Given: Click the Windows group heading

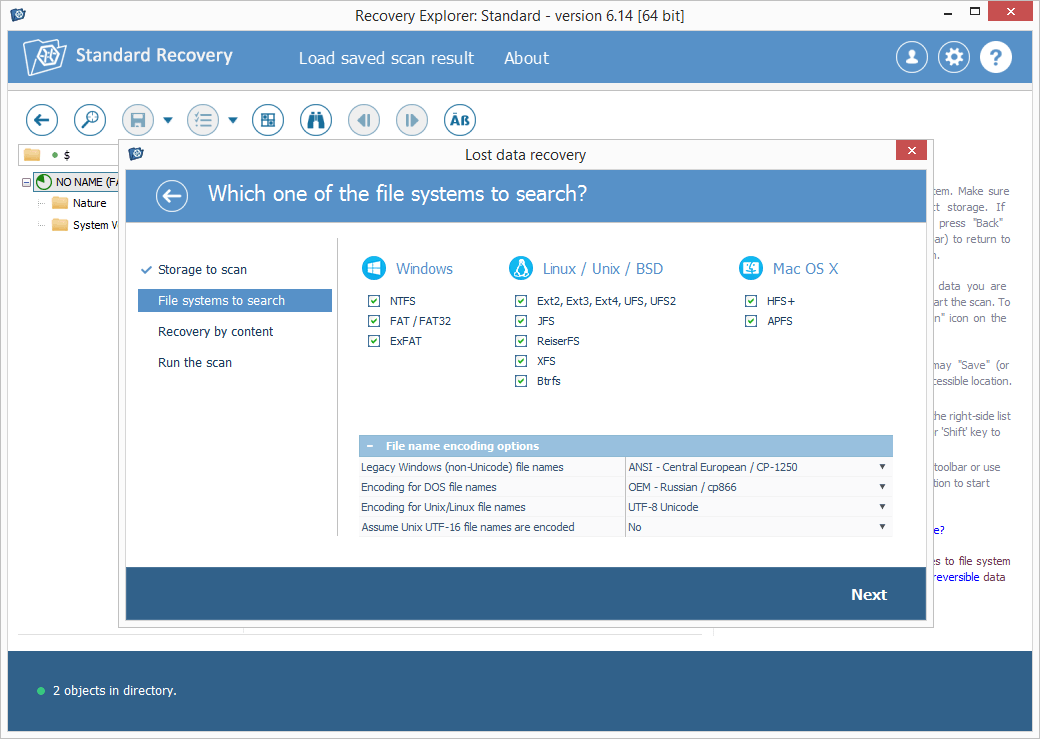Looking at the screenshot, I should [424, 269].
